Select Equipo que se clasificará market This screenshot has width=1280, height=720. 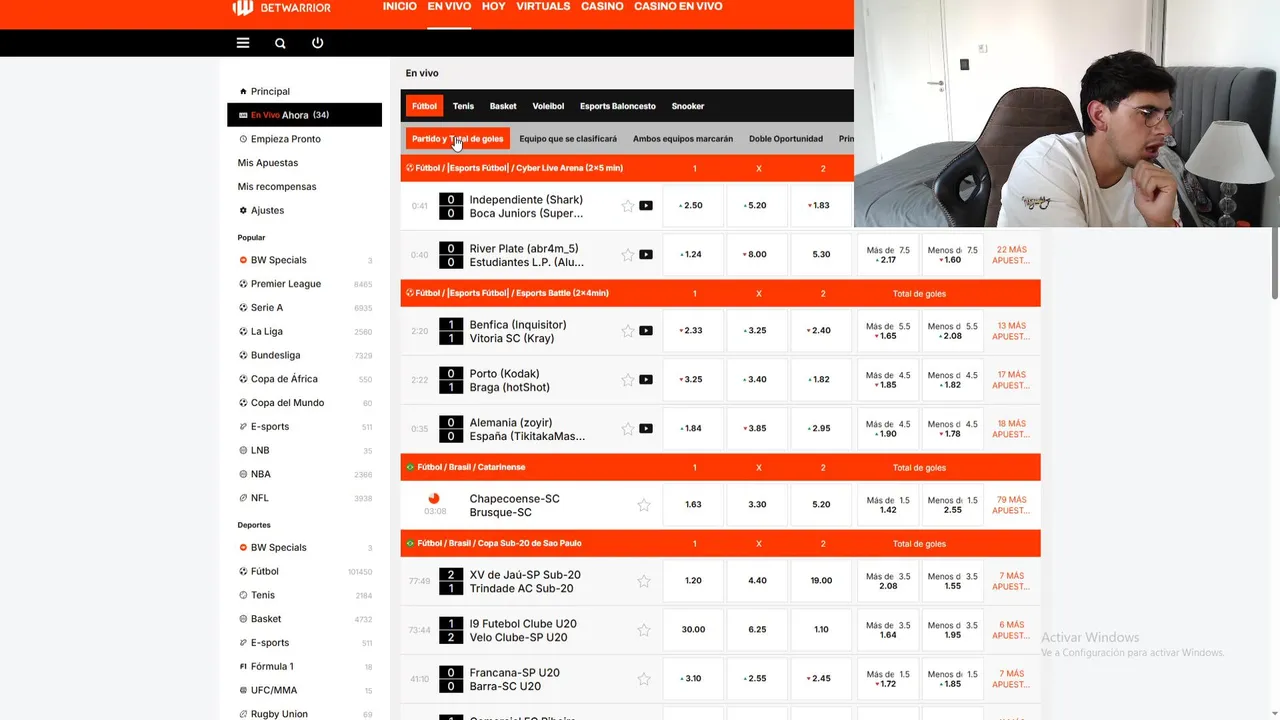568,139
